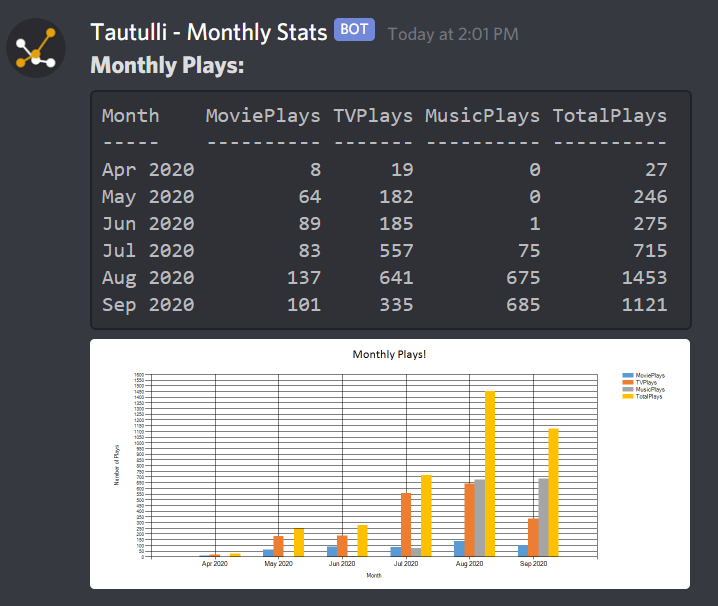Click the Number of Plays y-axis title
Screen dimensions: 718x606
point(116,465)
